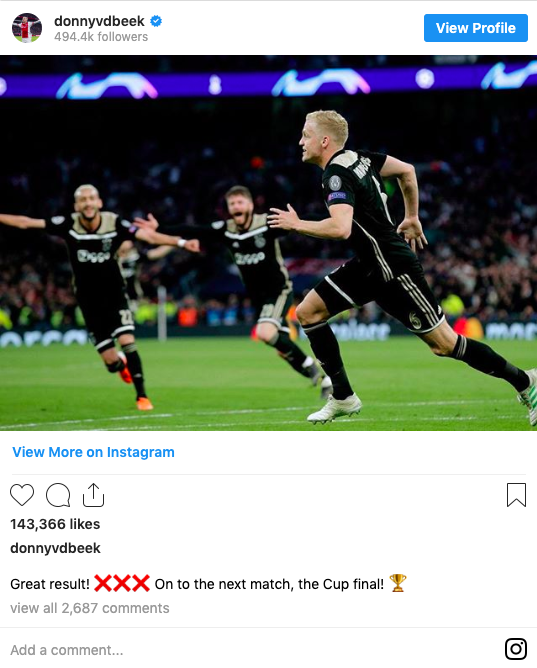Open comments via speech bubble icon
The image size is (537, 668).
click(58, 495)
